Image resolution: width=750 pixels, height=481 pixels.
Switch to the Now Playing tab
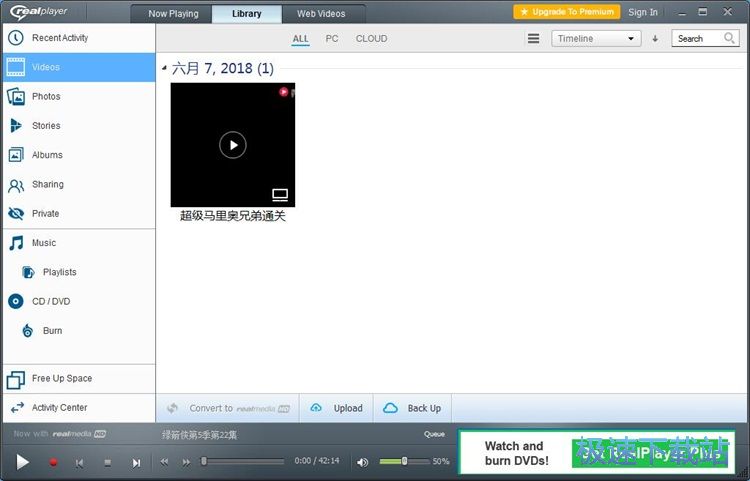coord(173,14)
